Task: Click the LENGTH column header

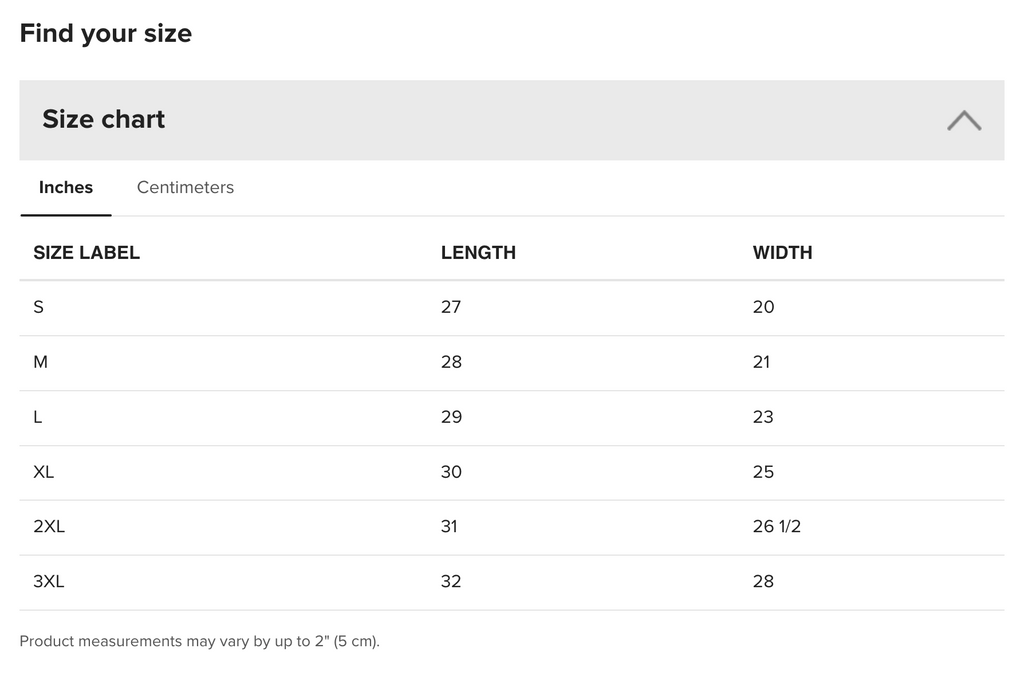Action: click(478, 253)
